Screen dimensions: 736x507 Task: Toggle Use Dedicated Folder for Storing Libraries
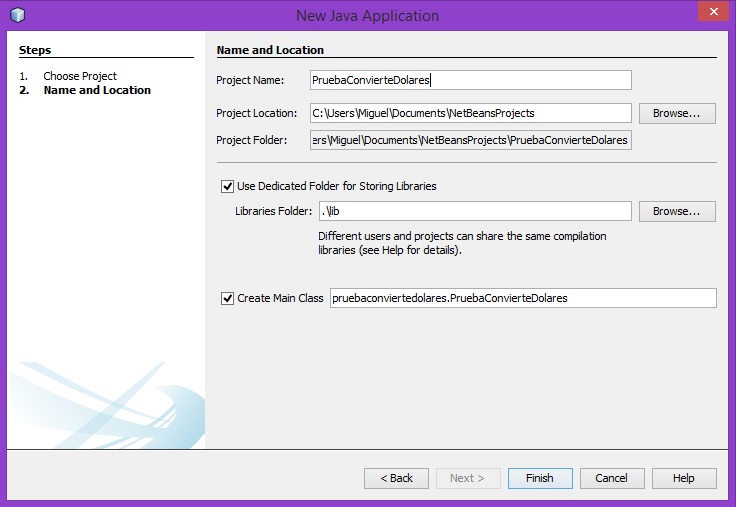tap(227, 186)
